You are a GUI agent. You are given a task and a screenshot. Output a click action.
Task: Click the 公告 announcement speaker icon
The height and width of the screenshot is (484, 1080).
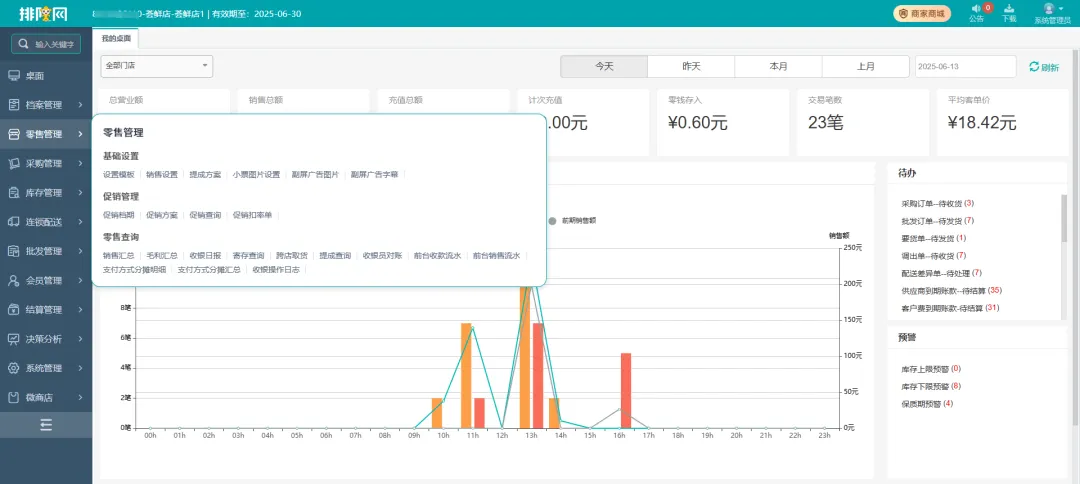coord(976,9)
